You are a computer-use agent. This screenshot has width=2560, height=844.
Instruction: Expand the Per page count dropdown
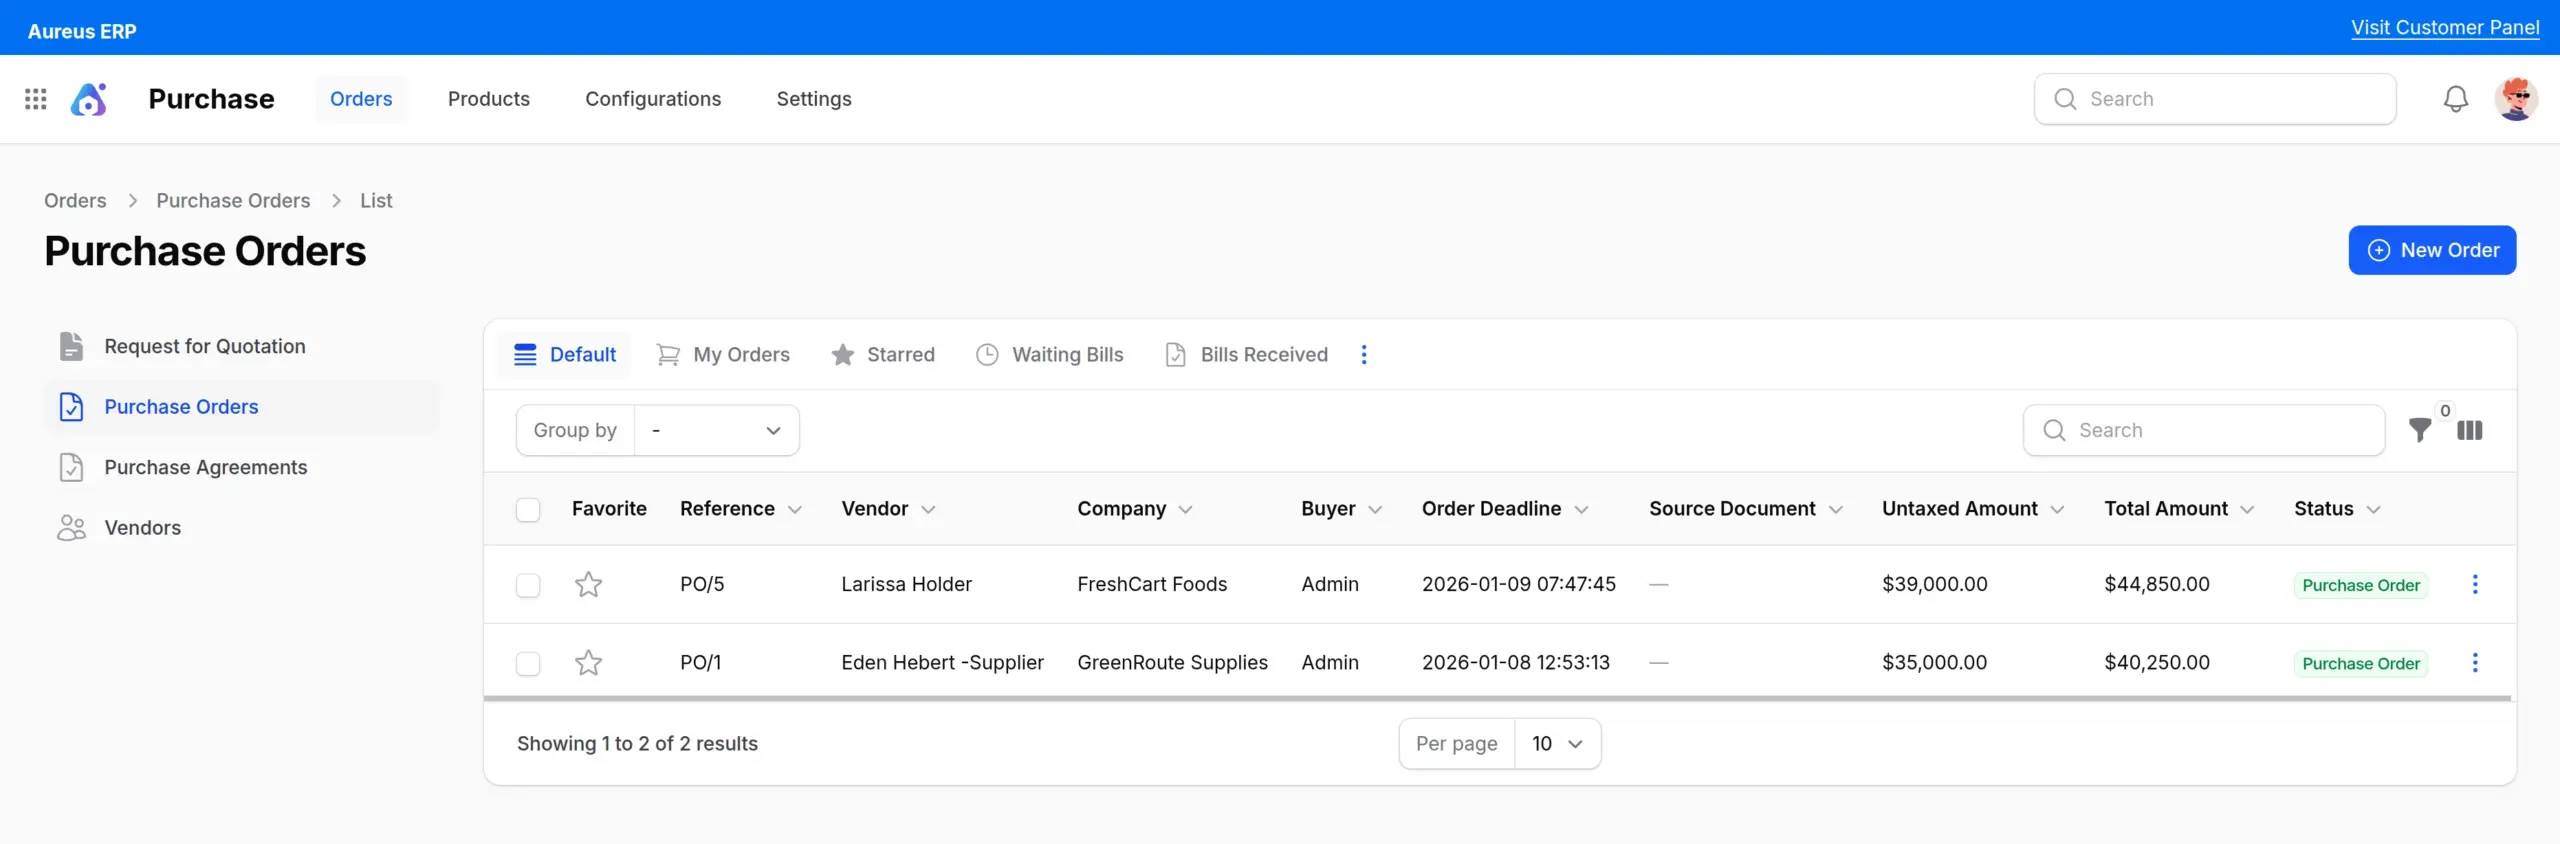point(1557,744)
